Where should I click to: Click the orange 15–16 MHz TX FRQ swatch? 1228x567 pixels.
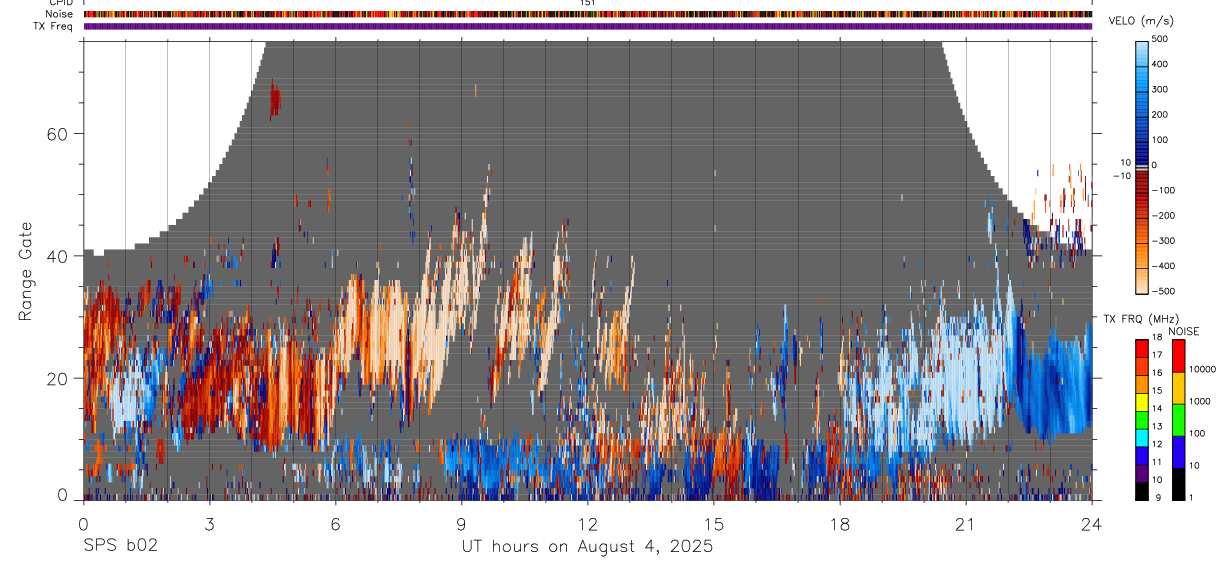coord(1142,383)
